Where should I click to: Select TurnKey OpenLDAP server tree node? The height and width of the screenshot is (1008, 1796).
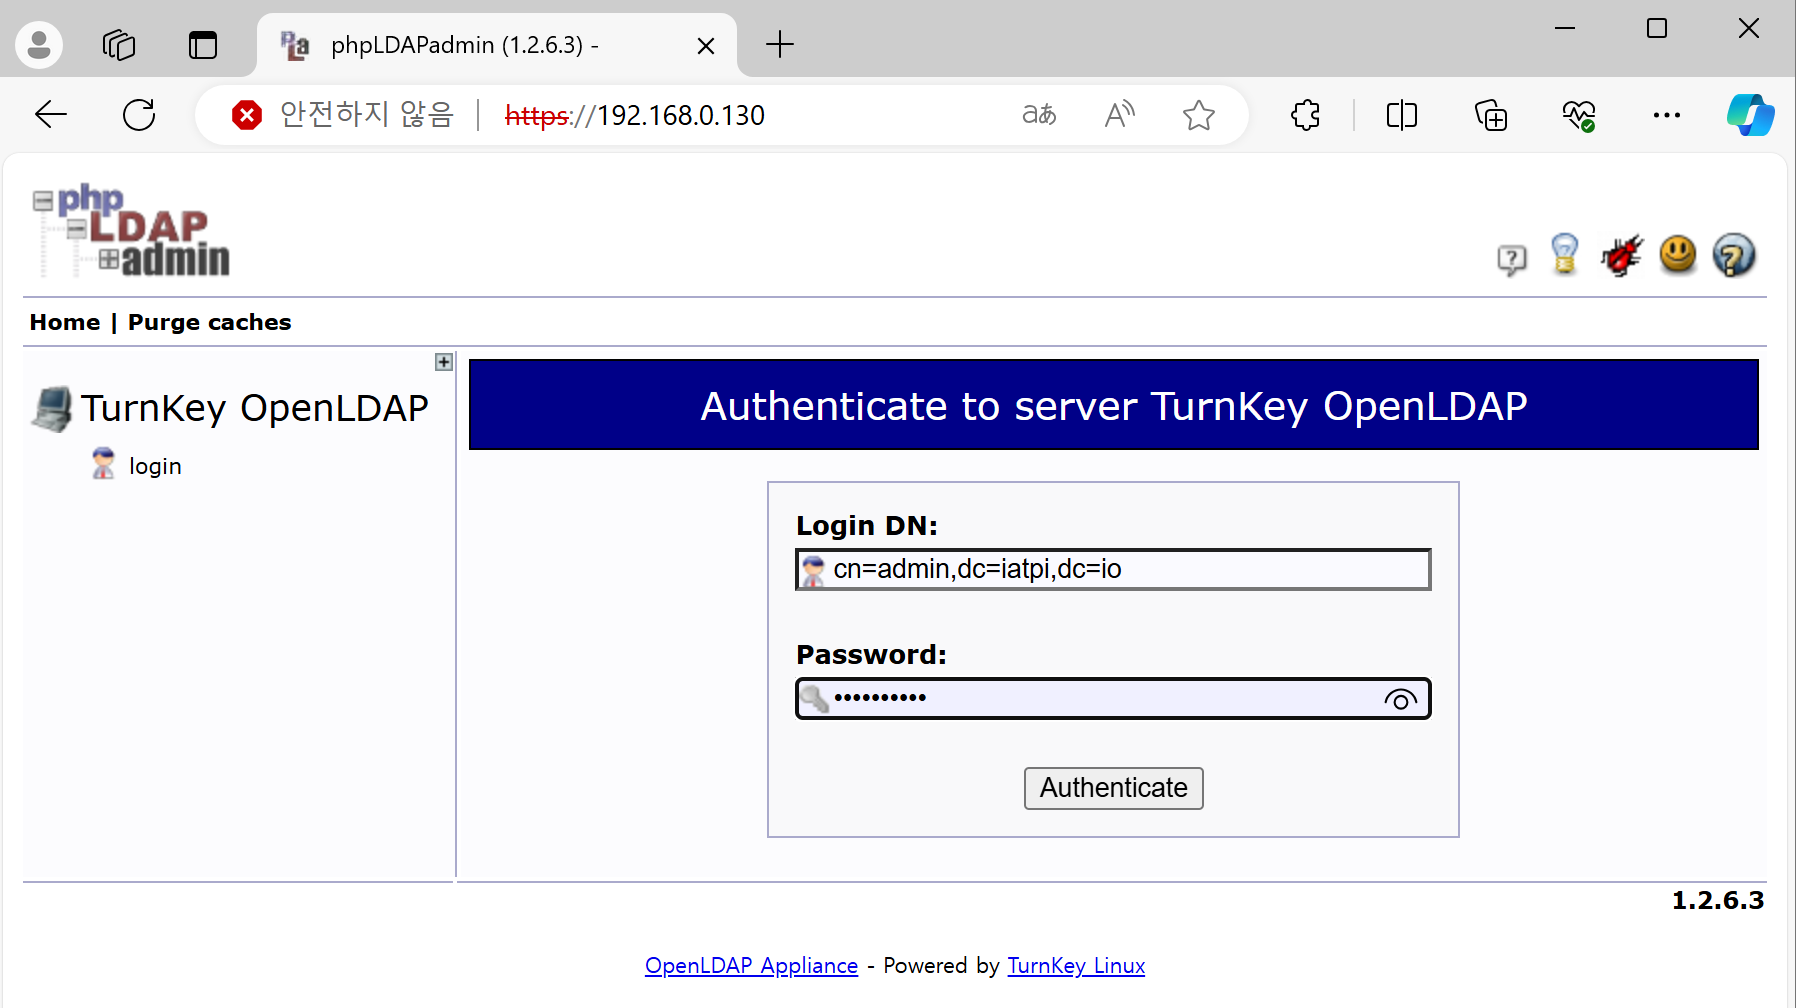tap(254, 408)
